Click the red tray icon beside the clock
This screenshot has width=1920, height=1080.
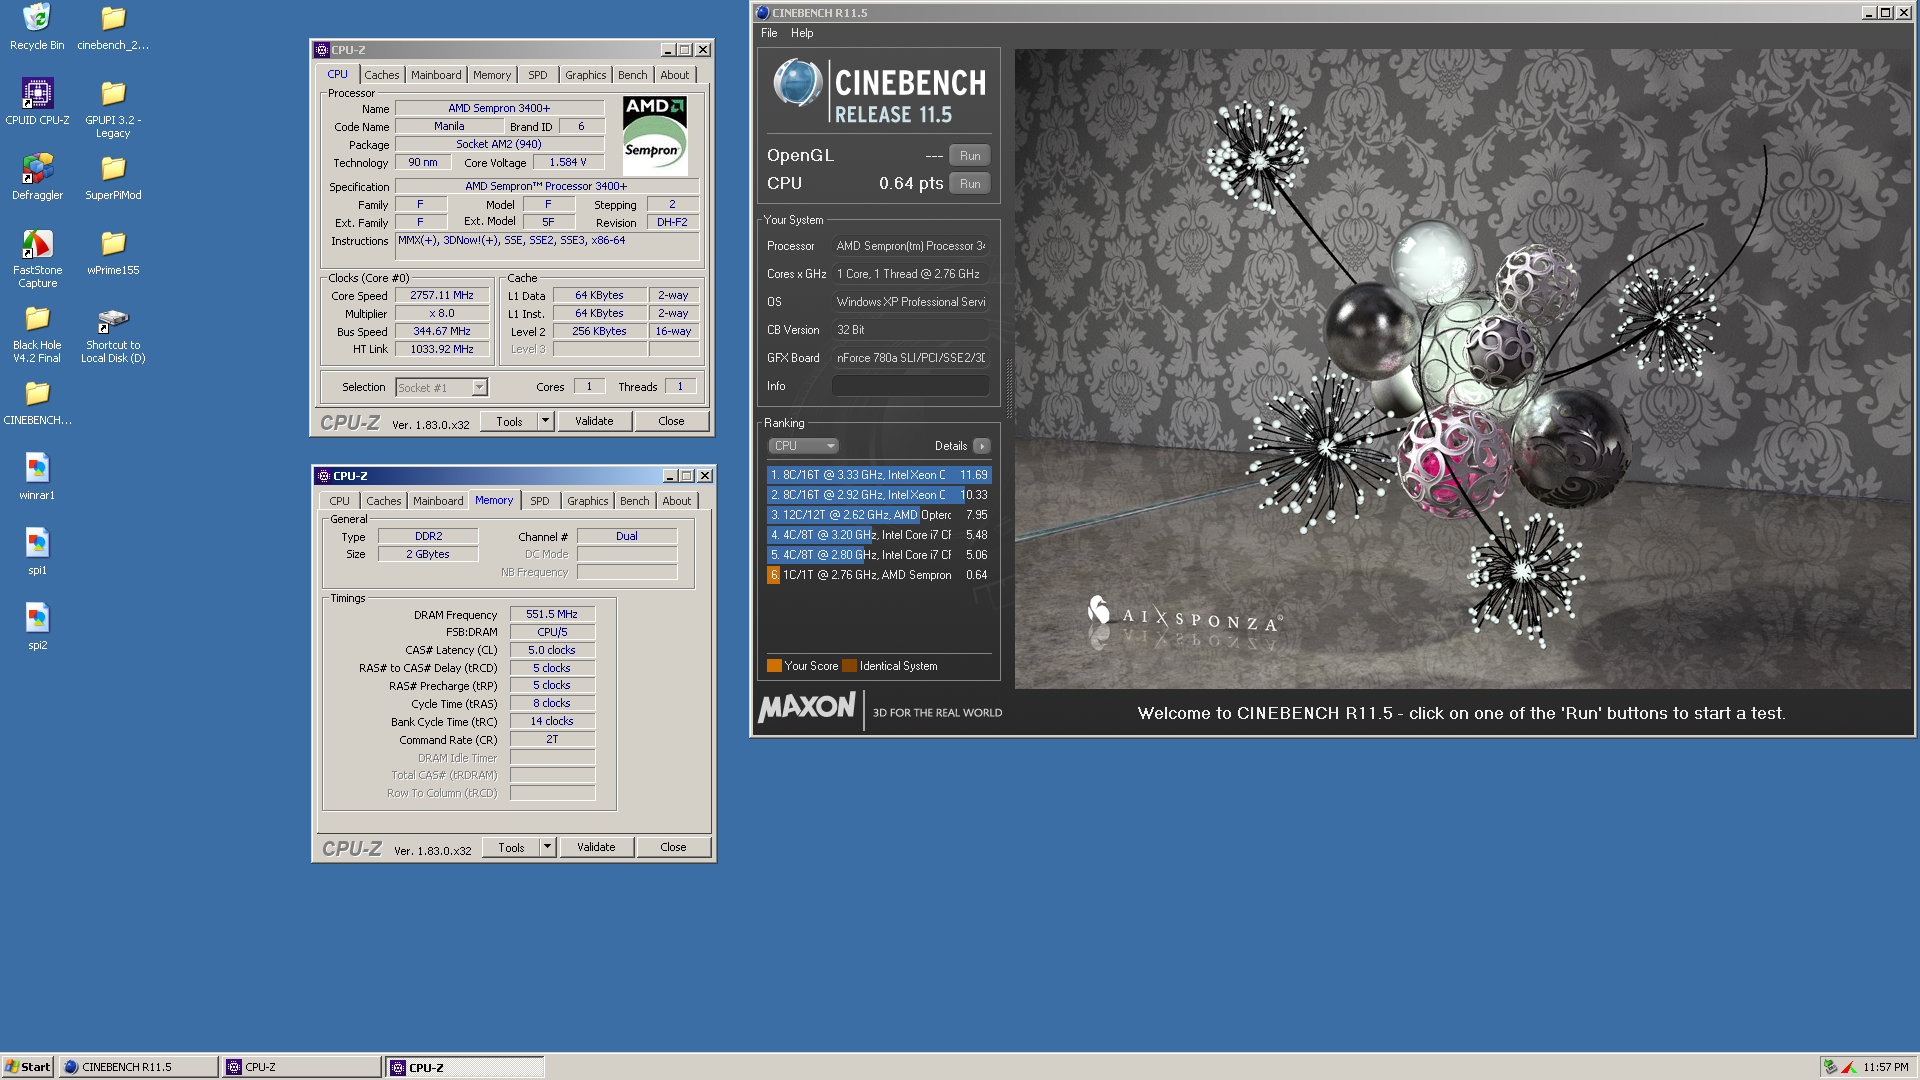(x=1849, y=1067)
